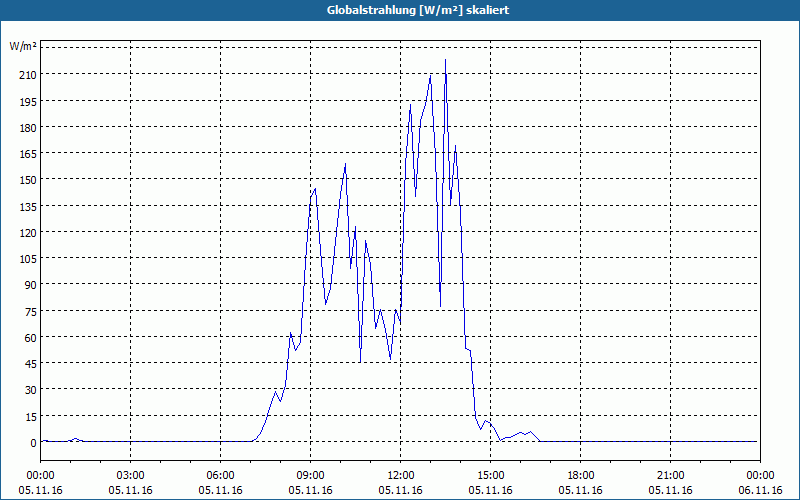Screen dimensions: 800x500
Task: Click the 09:00 time axis label
Action: [x=310, y=476]
